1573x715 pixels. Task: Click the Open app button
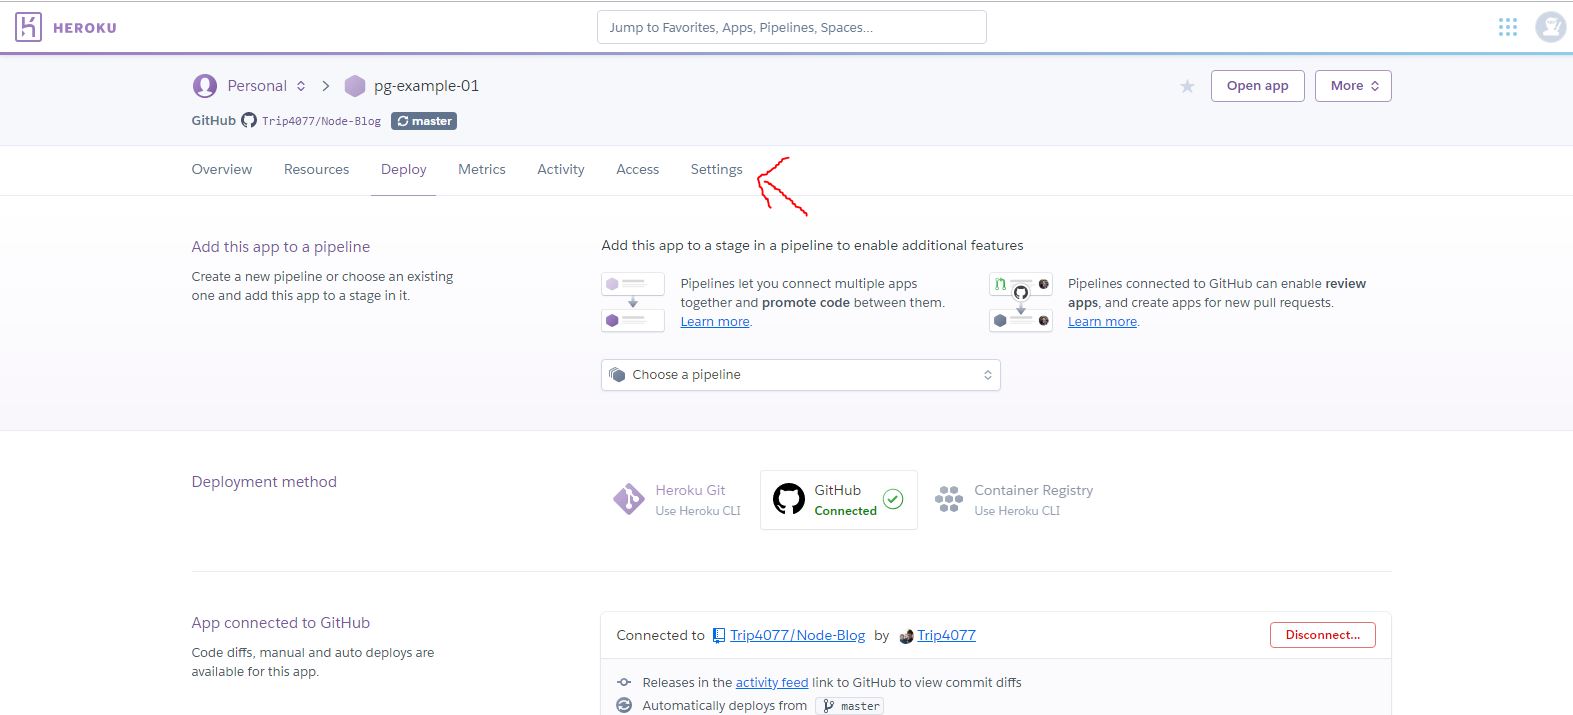[x=1258, y=86]
